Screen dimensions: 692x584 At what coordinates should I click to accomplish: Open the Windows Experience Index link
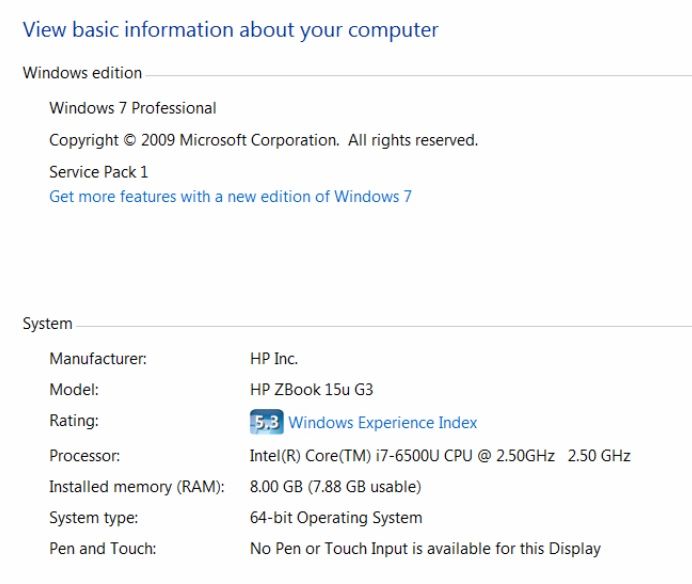pyautogui.click(x=382, y=422)
